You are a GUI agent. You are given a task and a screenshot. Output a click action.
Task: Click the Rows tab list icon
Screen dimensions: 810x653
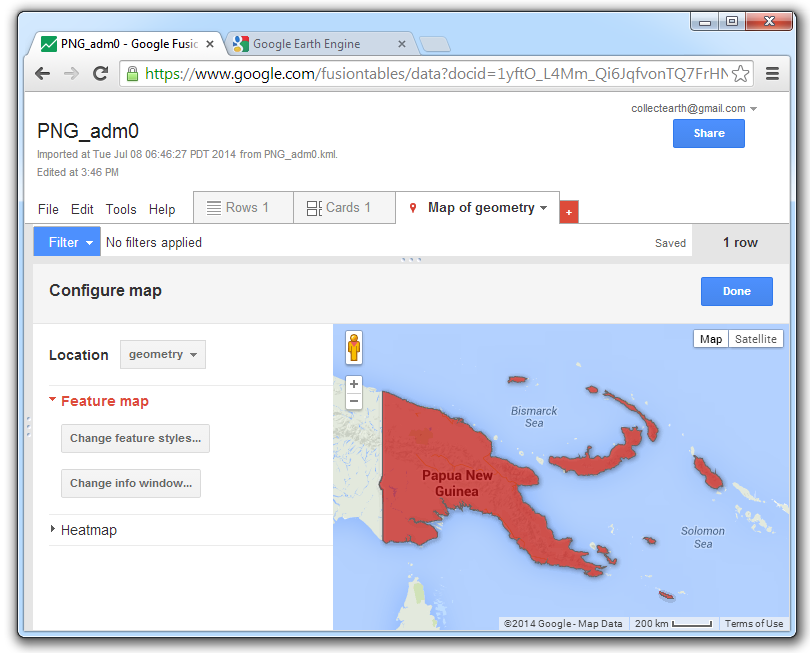pyautogui.click(x=213, y=208)
